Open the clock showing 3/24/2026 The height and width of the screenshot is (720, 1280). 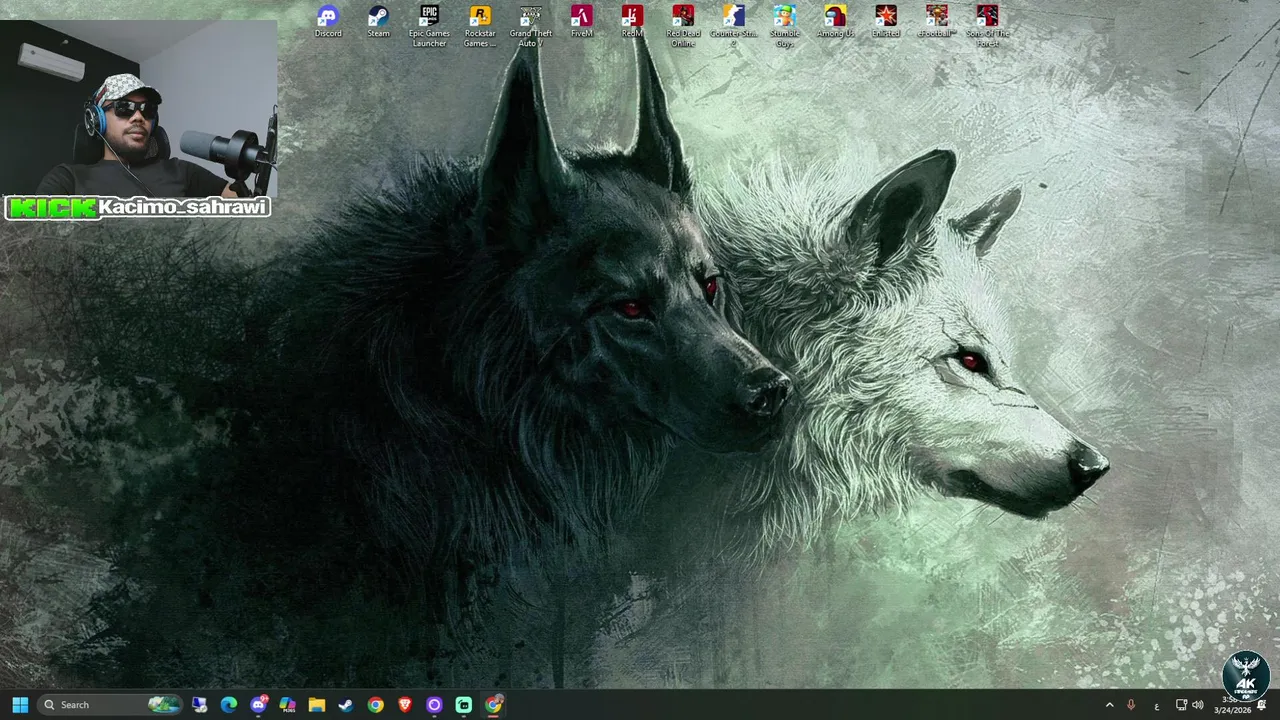1232,705
